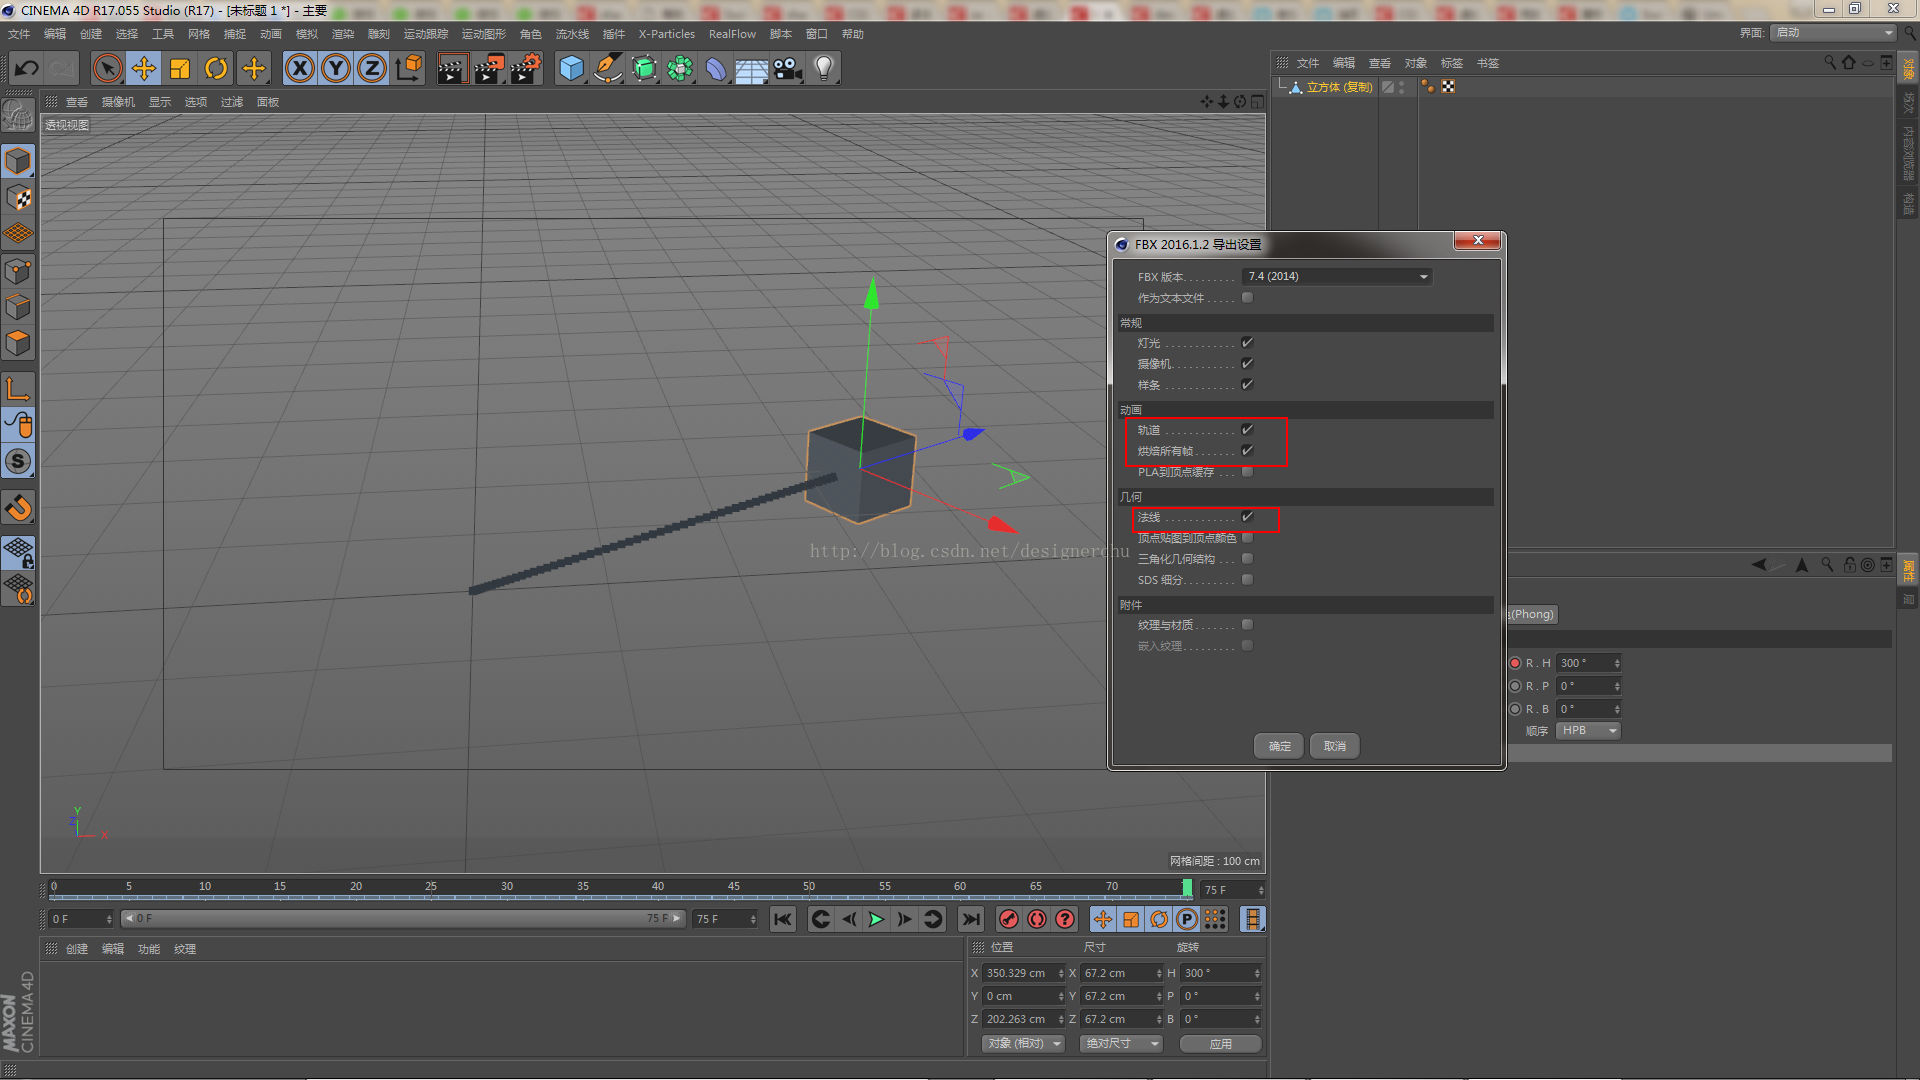1920x1080 pixels.
Task: Toggle the 法线 geometry checkbox
Action: coord(1247,517)
